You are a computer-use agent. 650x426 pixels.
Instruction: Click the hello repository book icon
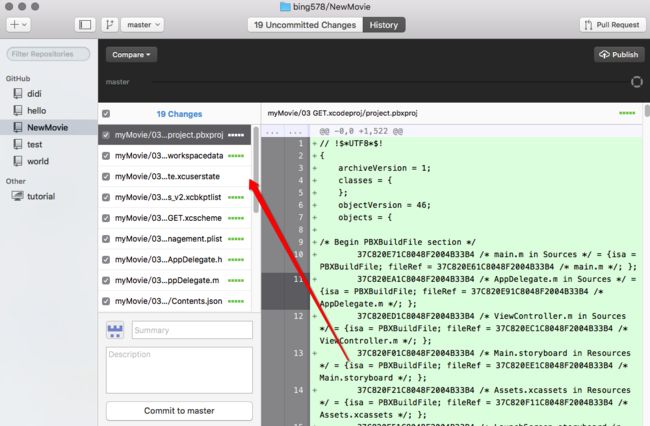point(17,111)
